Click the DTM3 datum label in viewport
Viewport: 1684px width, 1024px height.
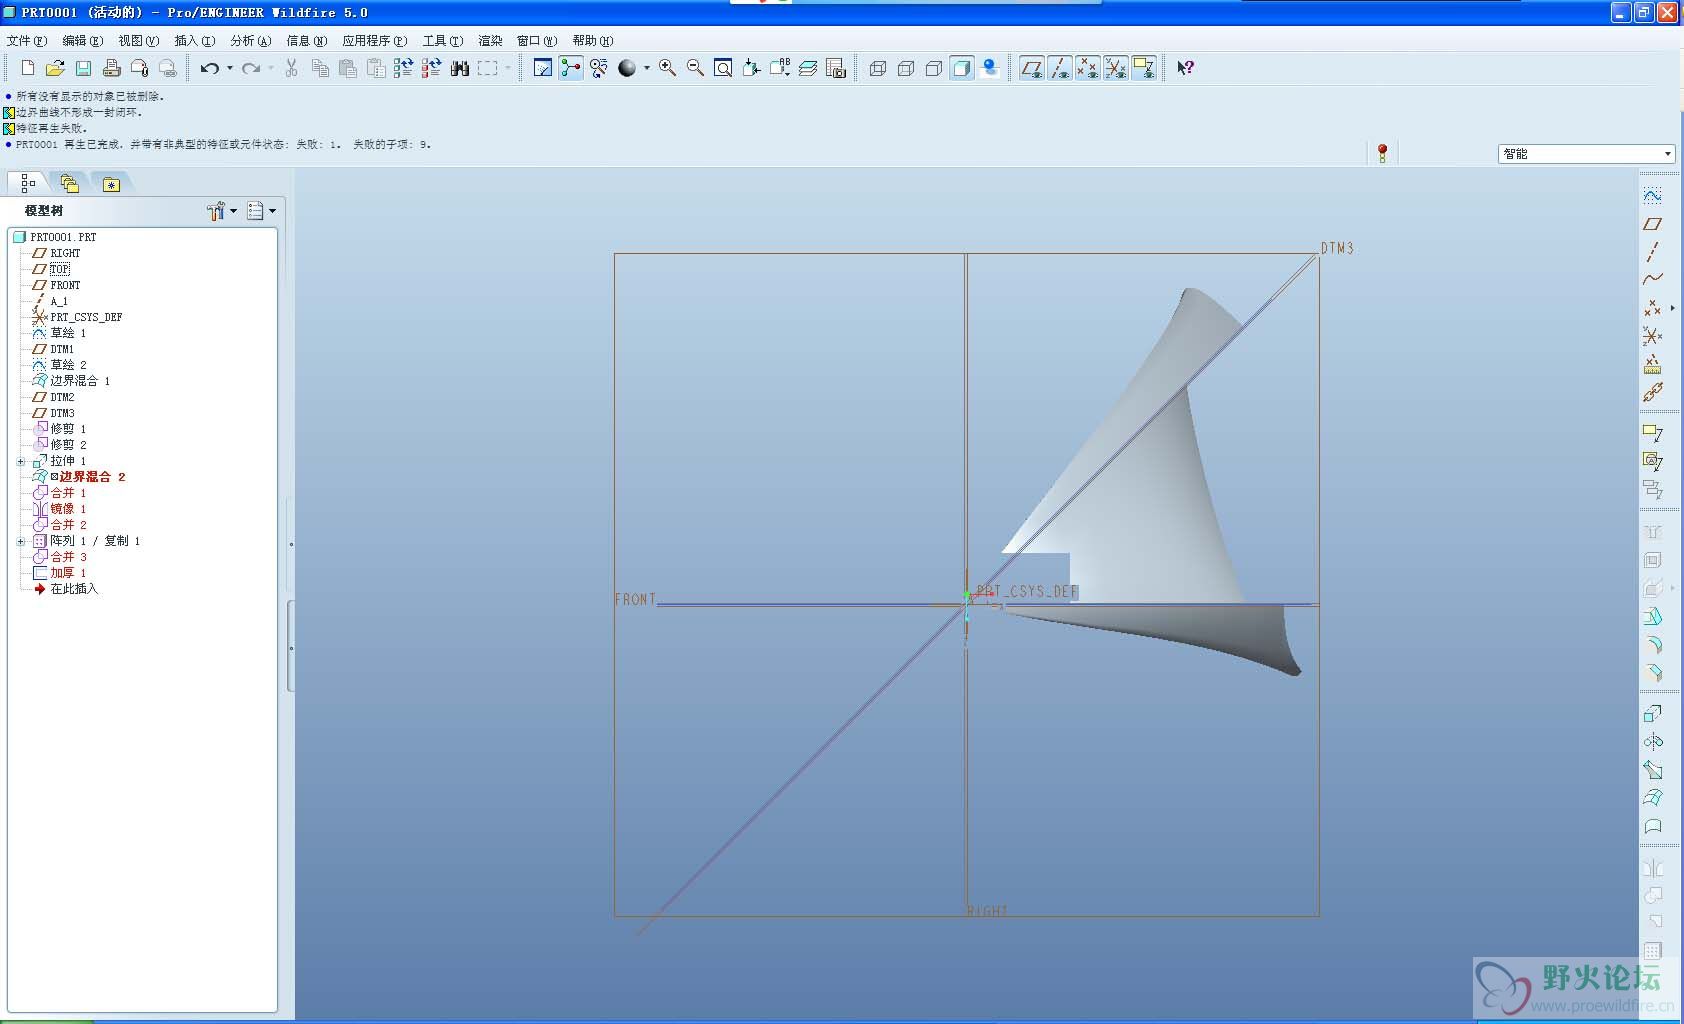[1337, 248]
